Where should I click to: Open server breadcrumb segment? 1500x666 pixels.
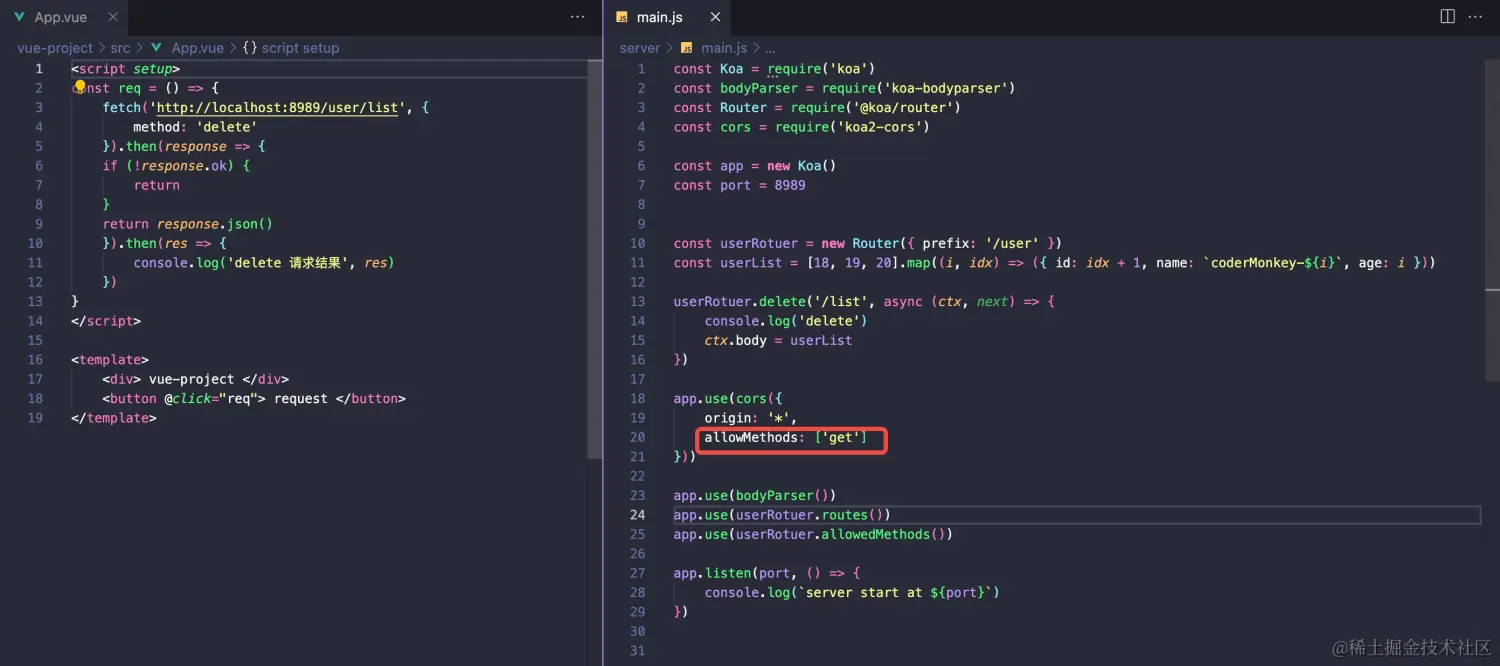click(x=640, y=48)
